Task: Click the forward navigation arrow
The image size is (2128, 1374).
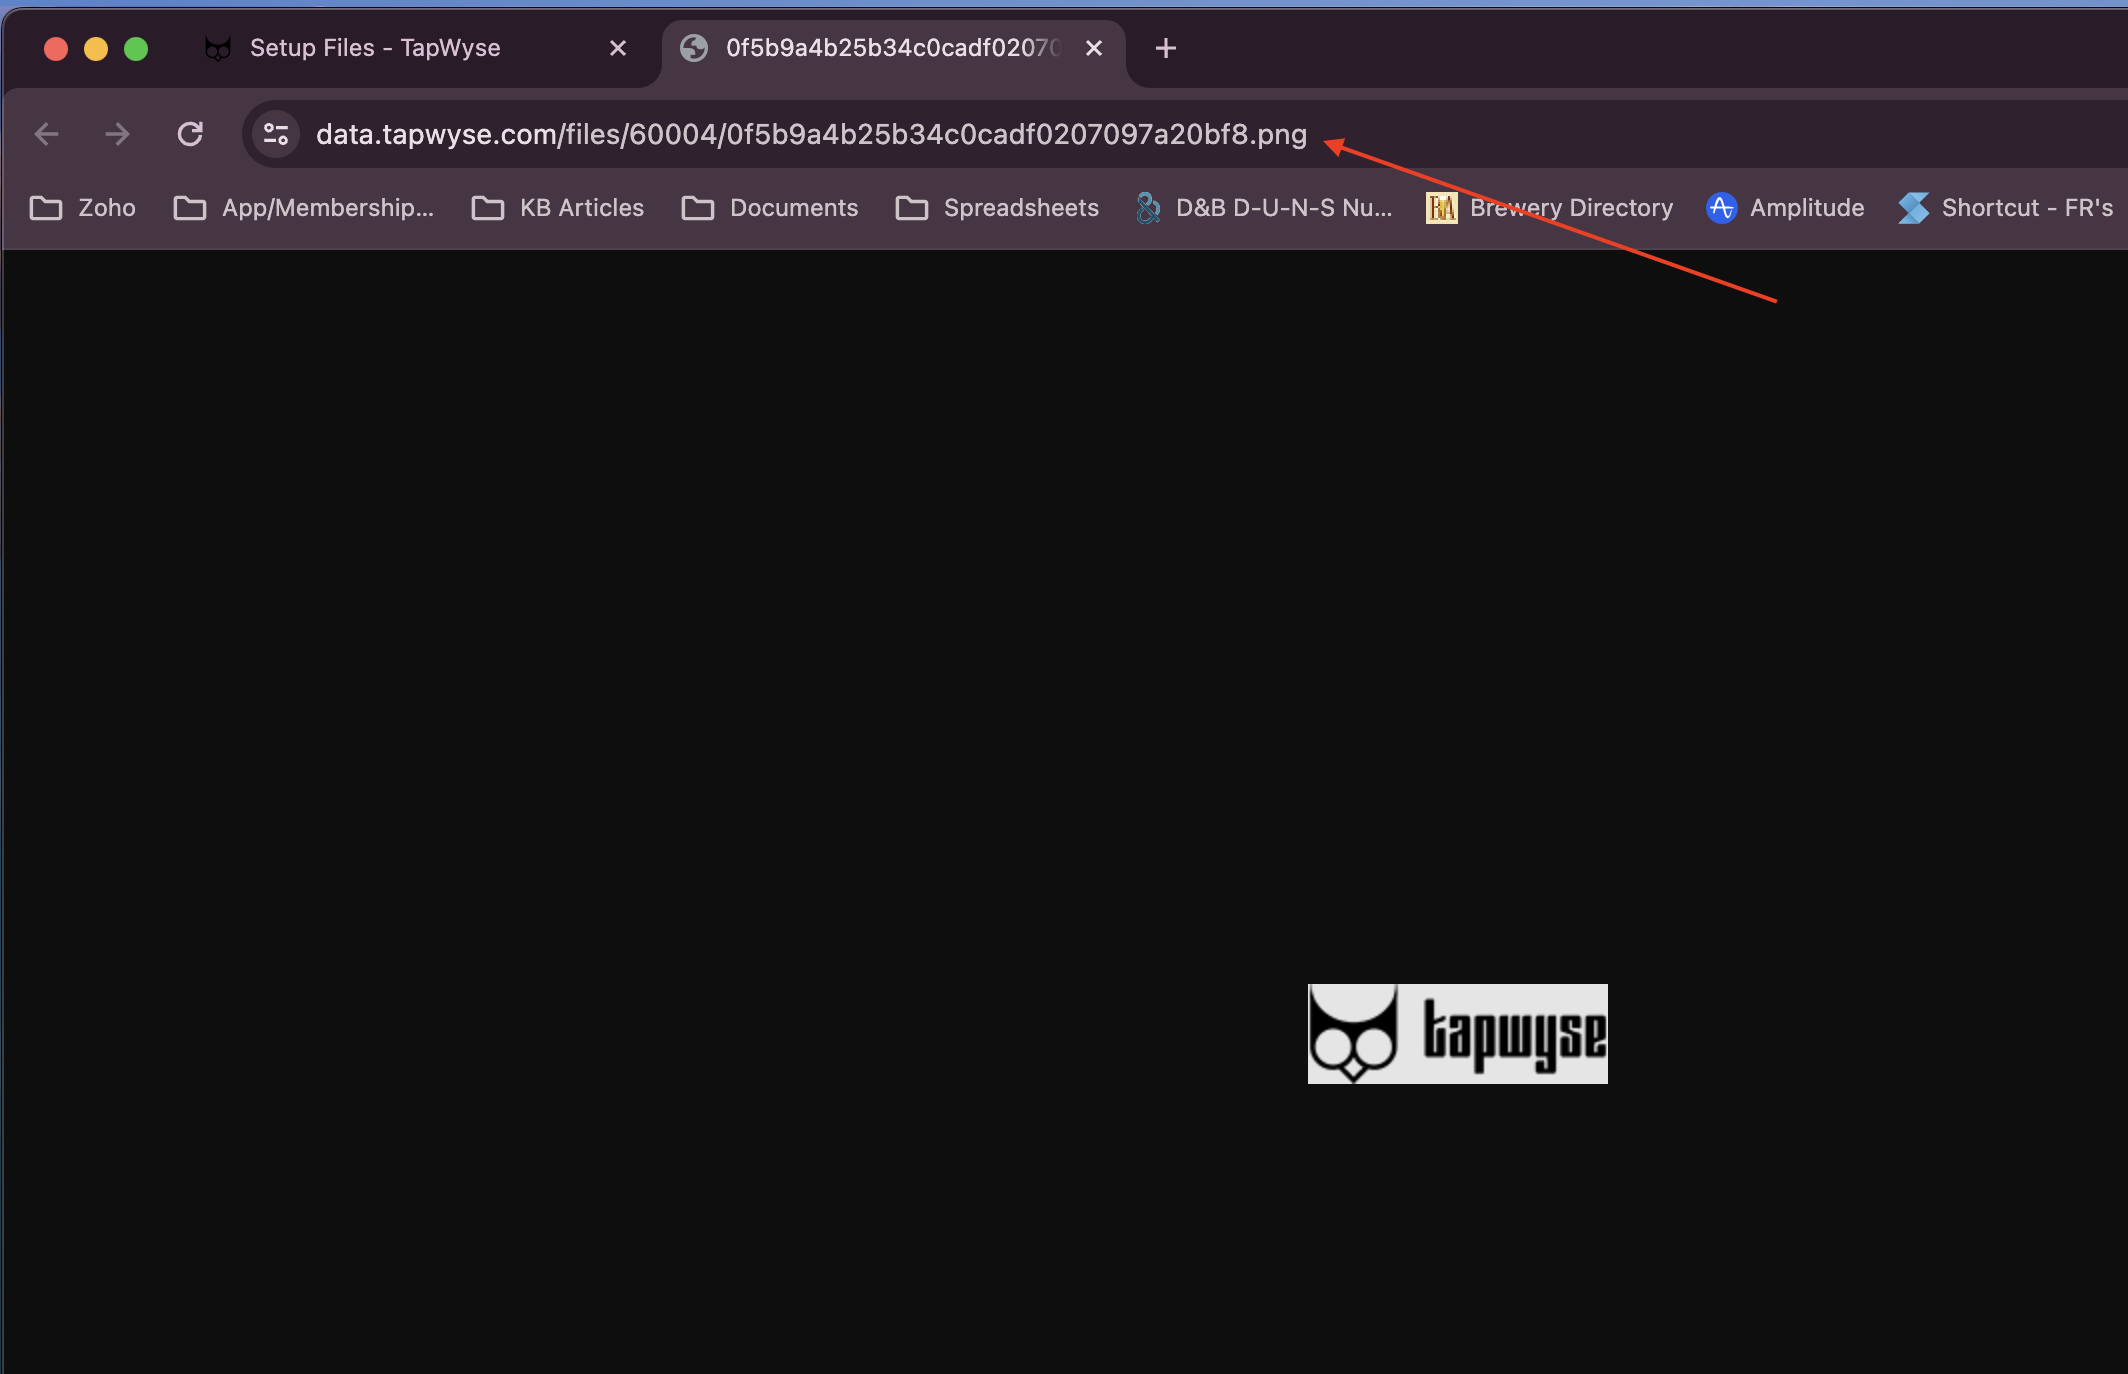Action: [118, 134]
